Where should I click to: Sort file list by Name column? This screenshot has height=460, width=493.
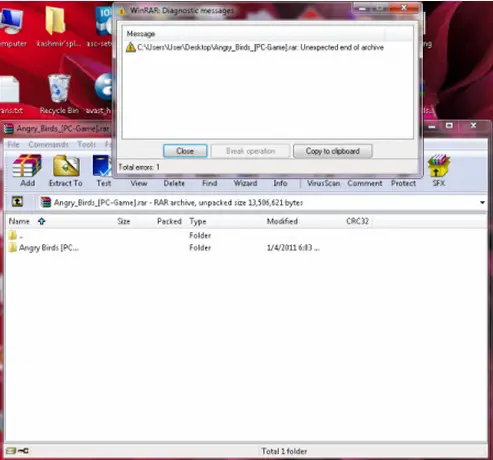[19, 221]
